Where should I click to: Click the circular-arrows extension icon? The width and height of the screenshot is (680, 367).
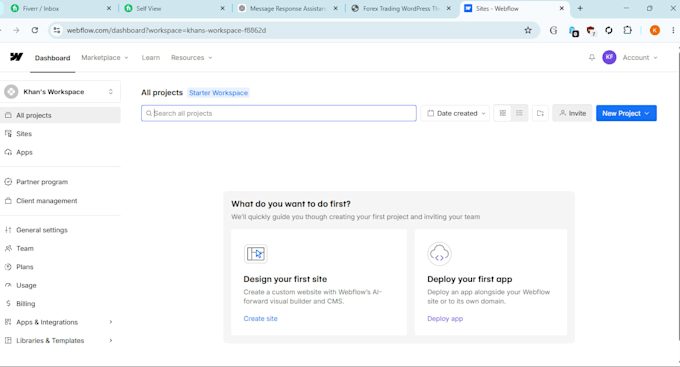[609, 30]
